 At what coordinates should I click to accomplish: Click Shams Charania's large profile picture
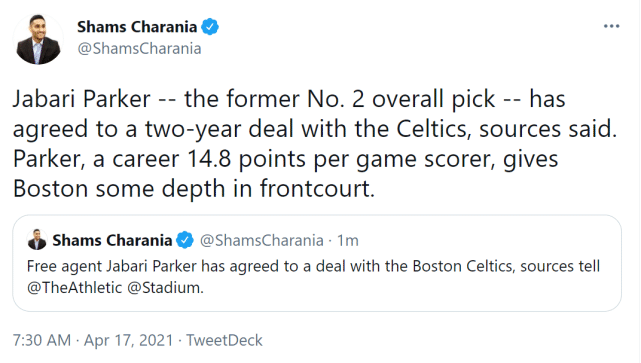tap(38, 39)
